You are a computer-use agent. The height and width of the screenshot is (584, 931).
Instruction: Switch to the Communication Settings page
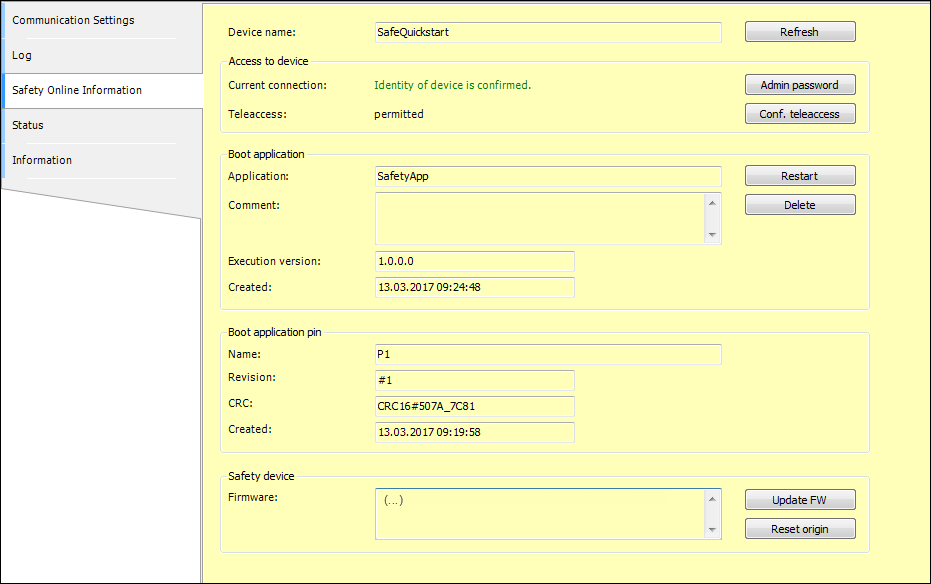[x=73, y=19]
